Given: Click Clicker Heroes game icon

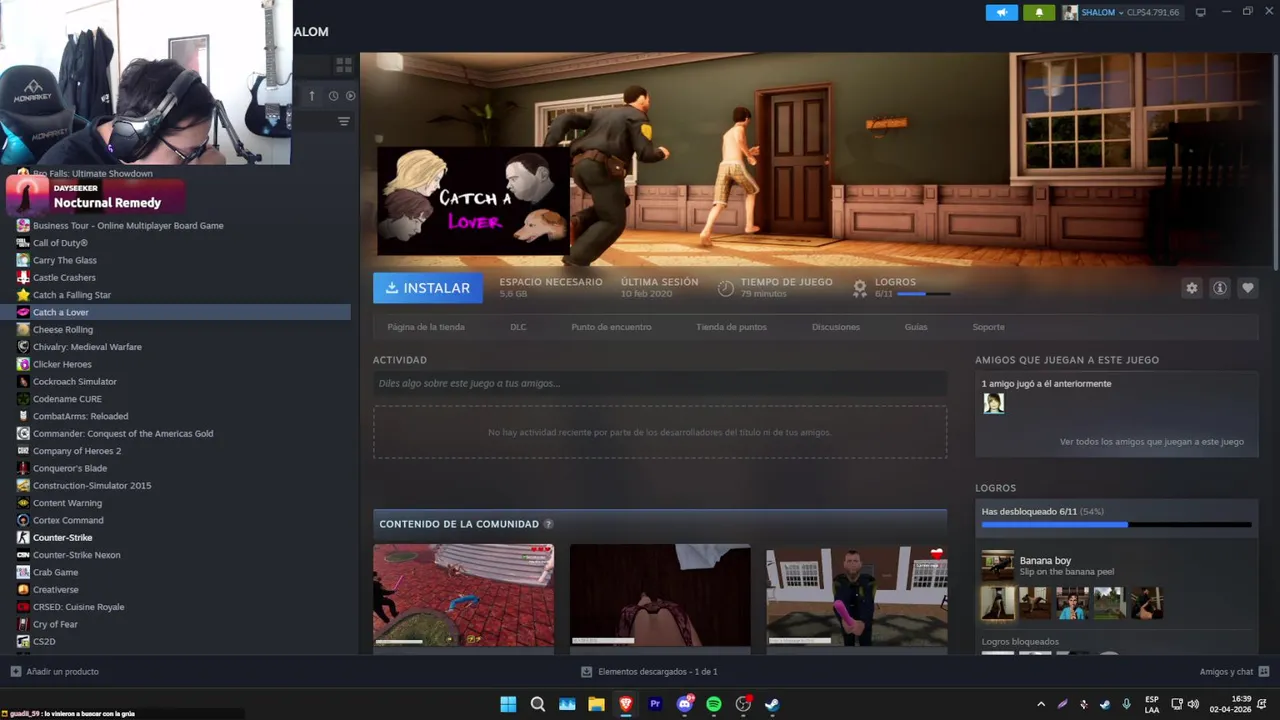Looking at the screenshot, I should (x=23, y=364).
